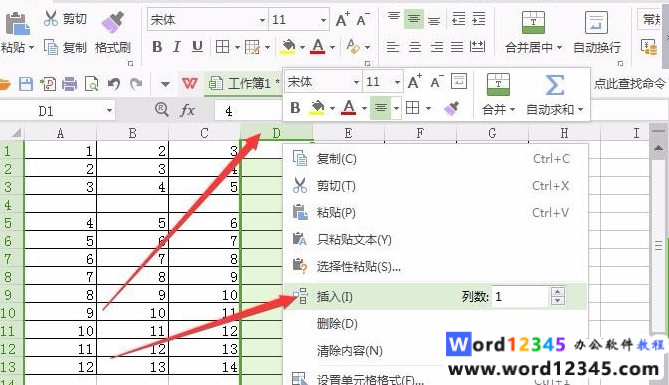Choose 剪切(T) from the context menu
Viewport: 669px width, 385px height.
tap(435, 186)
